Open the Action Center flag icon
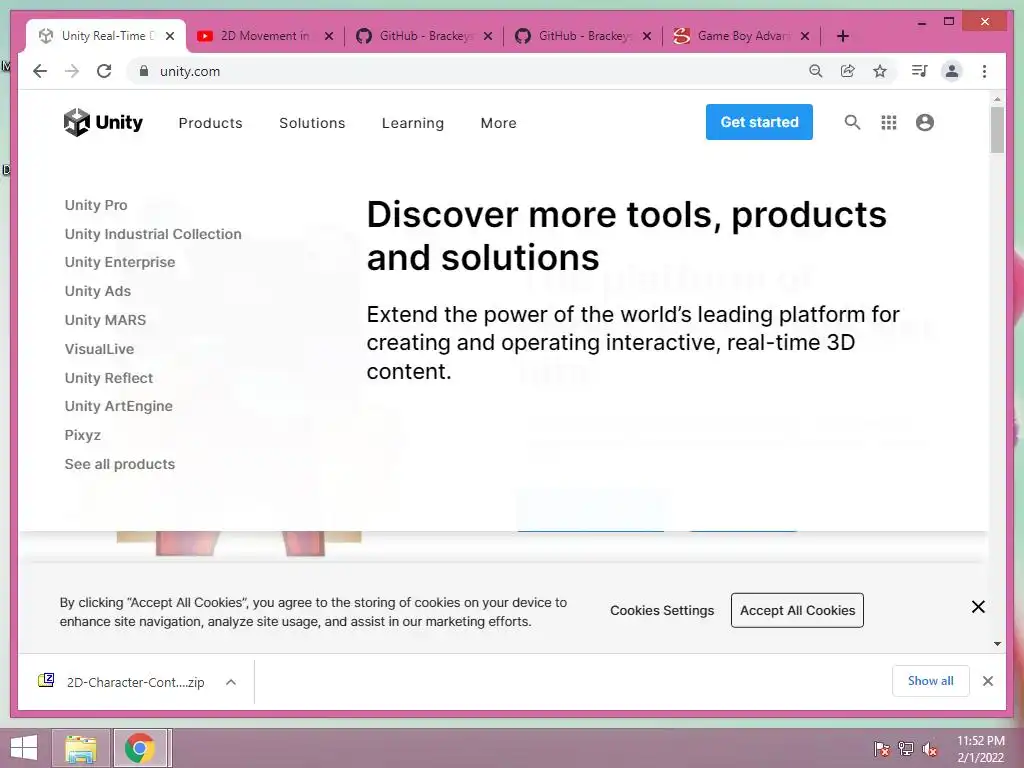1024x768 pixels. click(881, 749)
